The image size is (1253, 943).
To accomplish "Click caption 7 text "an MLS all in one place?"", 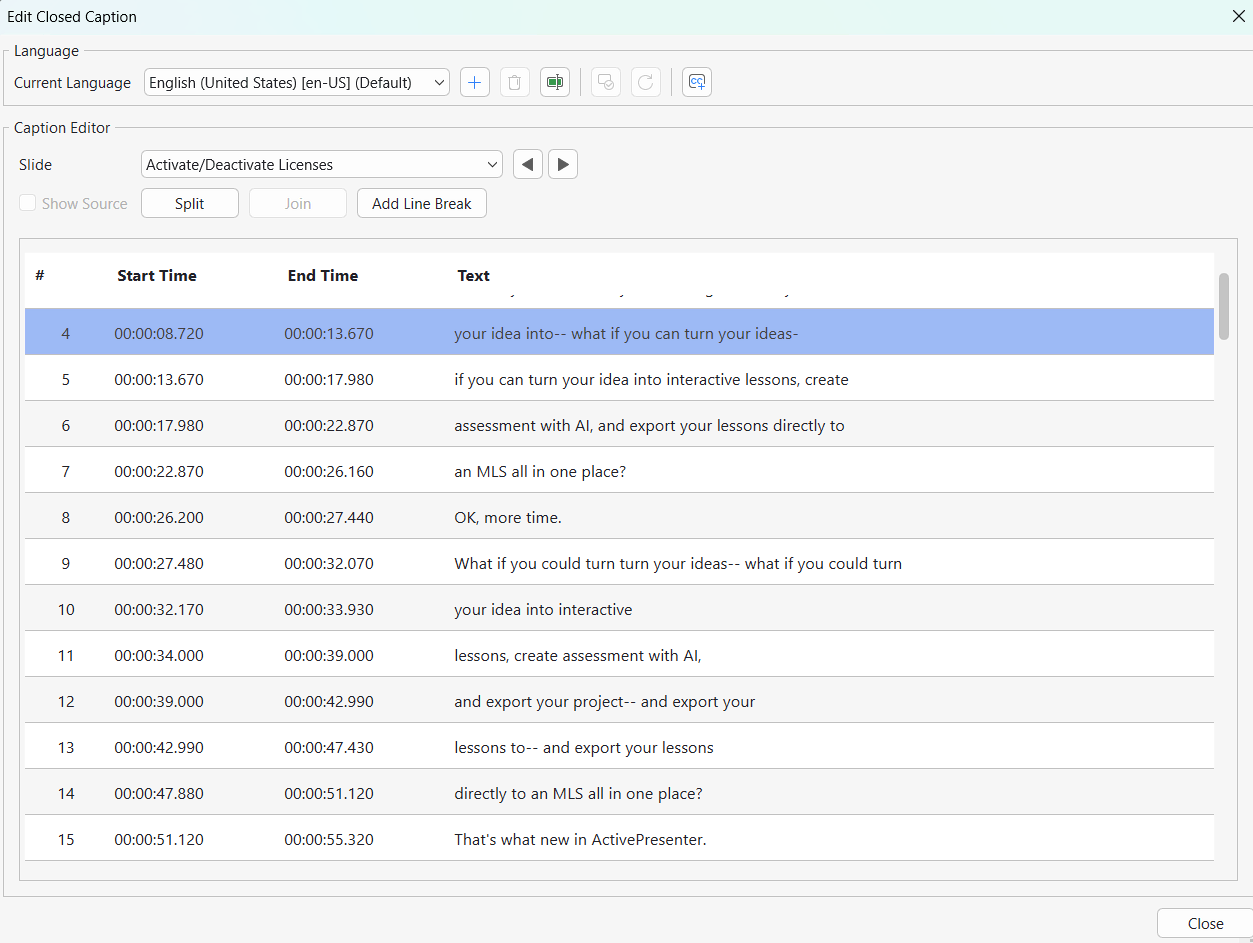I will (x=540, y=472).
